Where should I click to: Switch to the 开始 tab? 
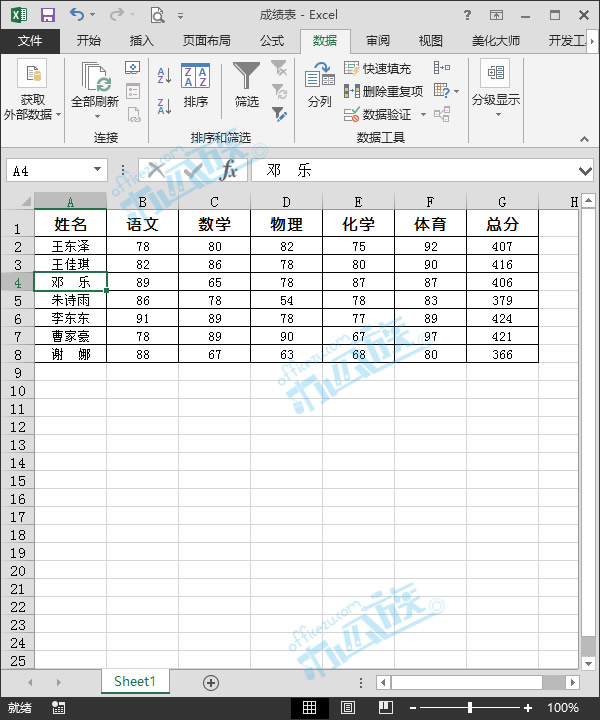tap(88, 41)
